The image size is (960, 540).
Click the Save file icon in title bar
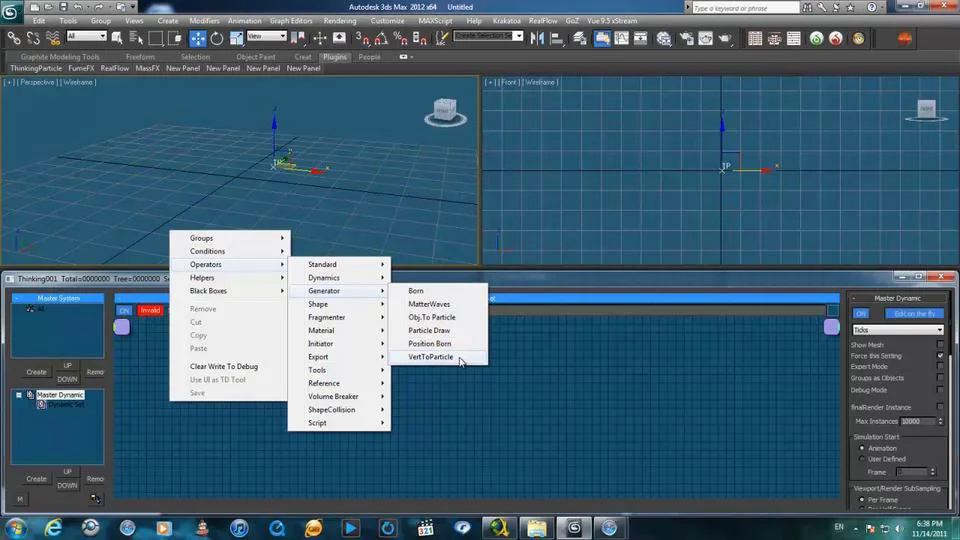tap(63, 7)
